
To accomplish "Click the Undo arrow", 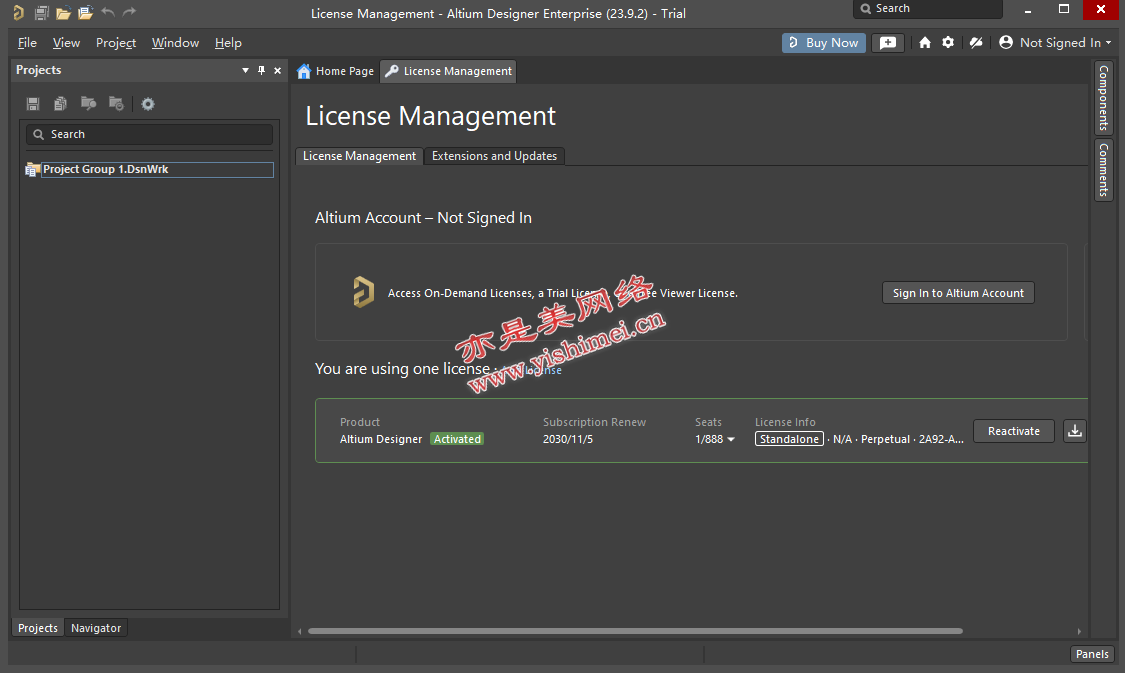I will pyautogui.click(x=108, y=12).
